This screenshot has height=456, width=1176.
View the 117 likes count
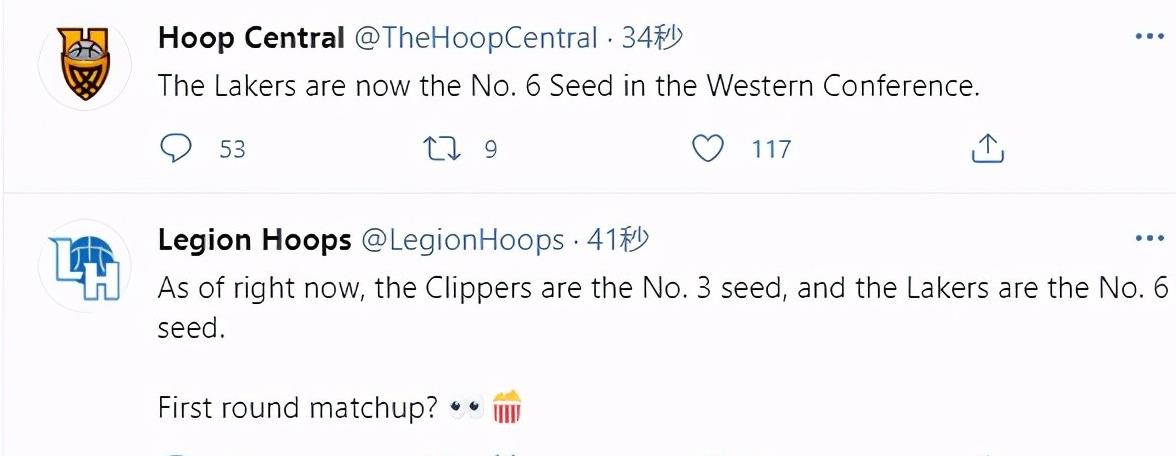[x=771, y=149]
